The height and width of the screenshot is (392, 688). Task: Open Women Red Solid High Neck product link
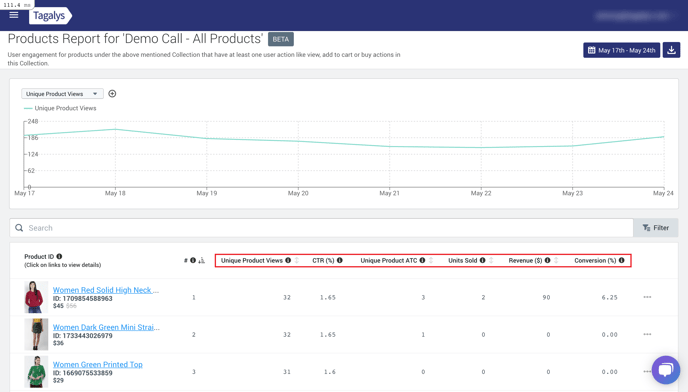(106, 290)
